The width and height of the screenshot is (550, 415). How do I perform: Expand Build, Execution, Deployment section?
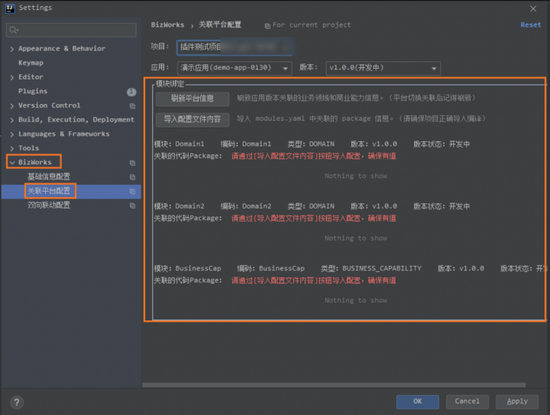tap(12, 120)
